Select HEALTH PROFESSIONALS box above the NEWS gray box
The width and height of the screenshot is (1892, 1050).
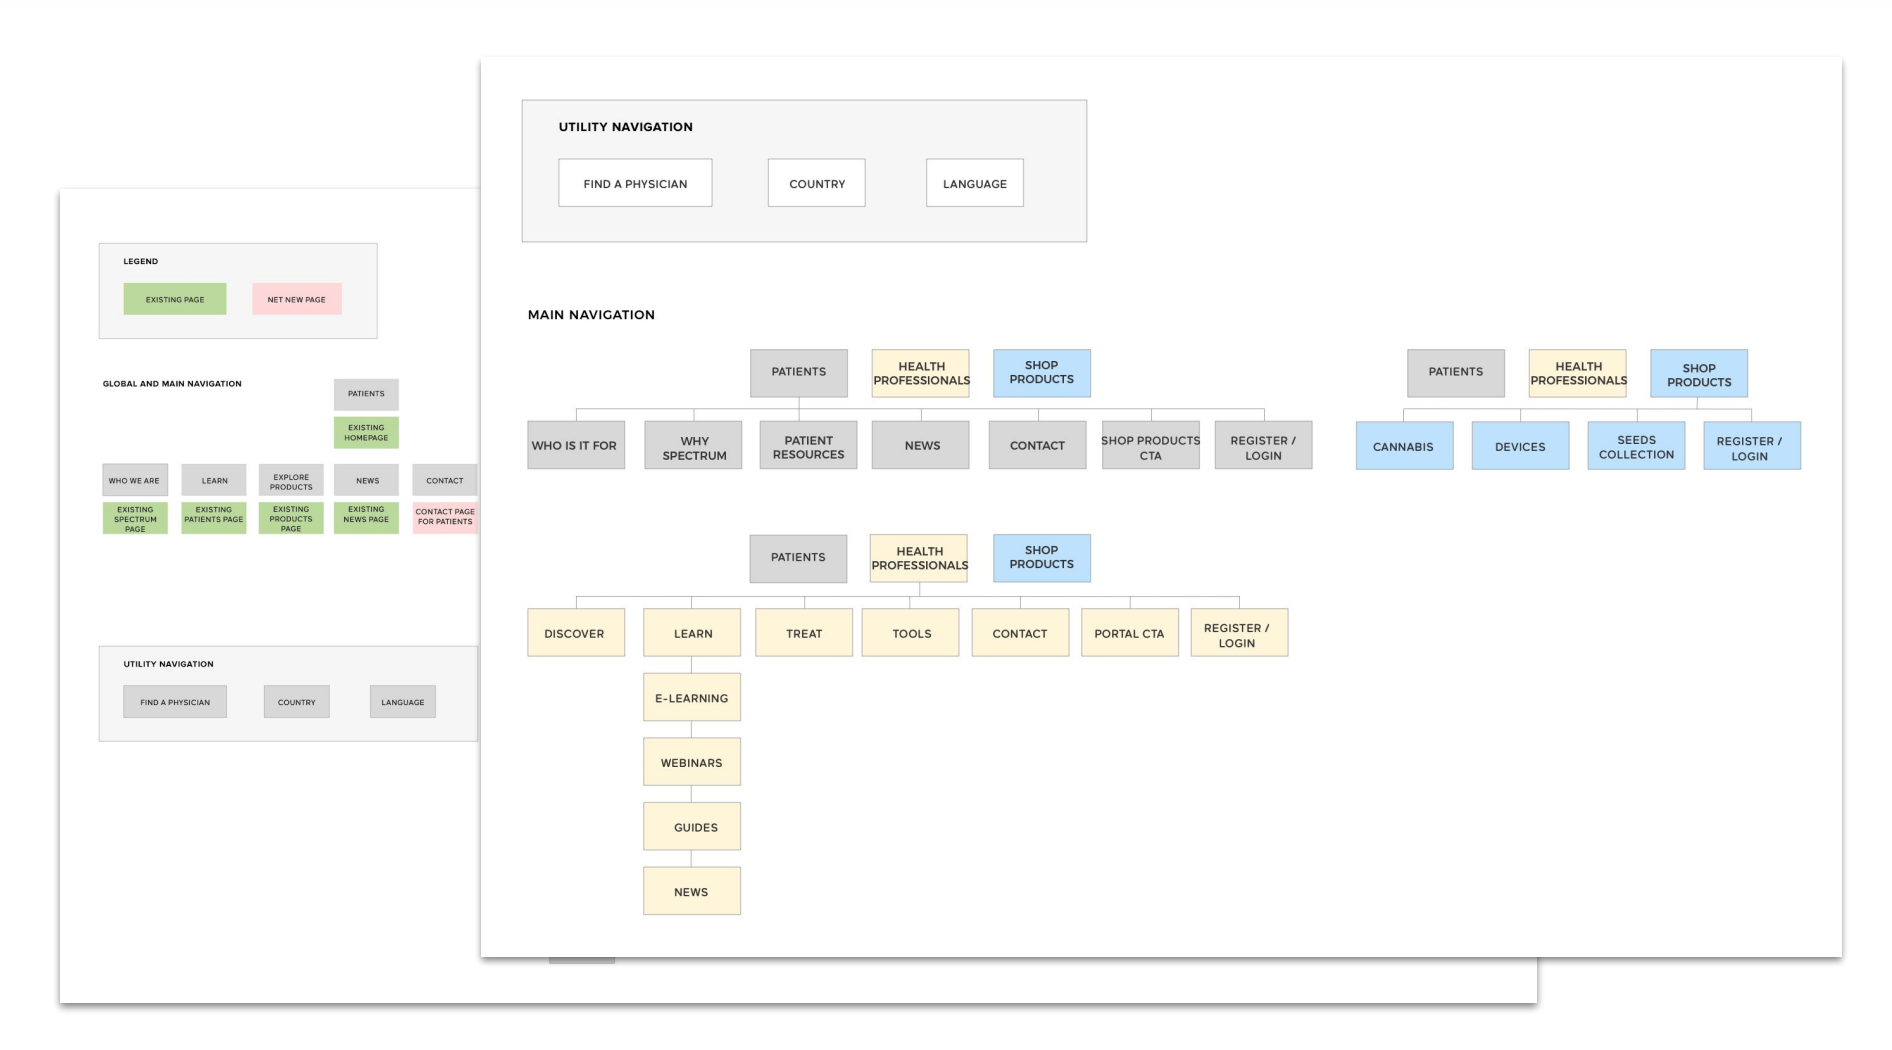point(920,373)
